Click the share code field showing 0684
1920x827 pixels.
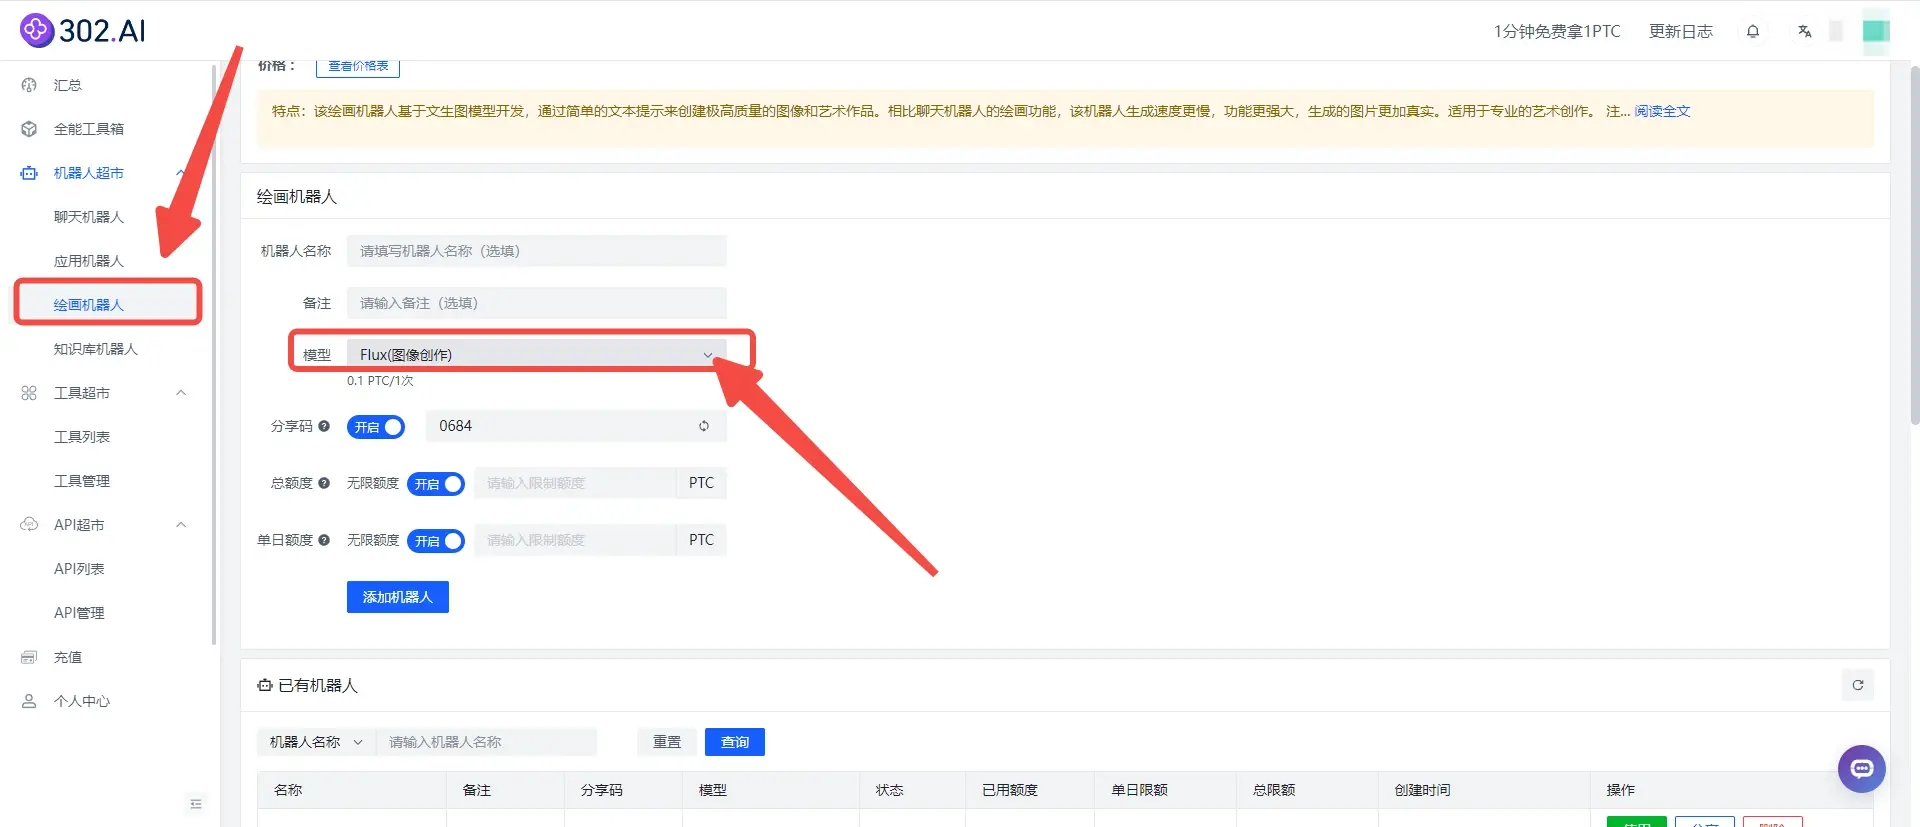(576, 426)
